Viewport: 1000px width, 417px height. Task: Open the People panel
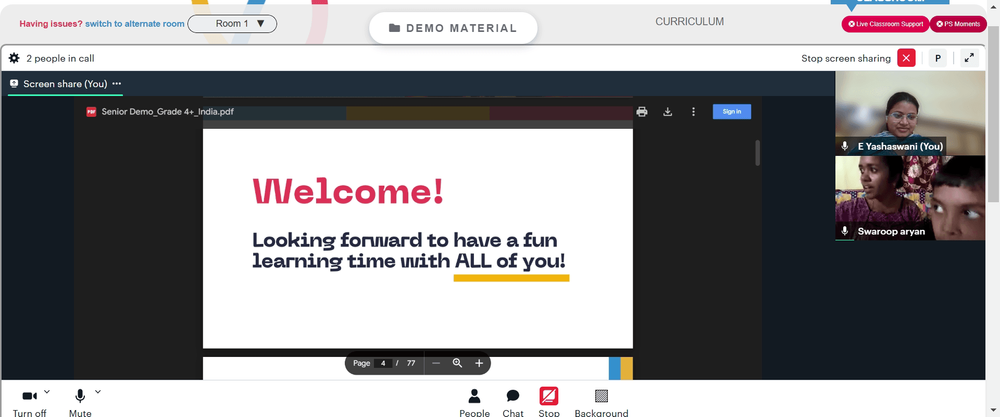click(x=474, y=403)
